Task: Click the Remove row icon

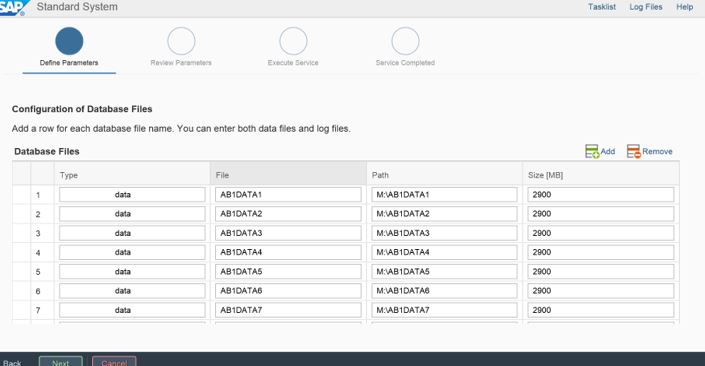Action: [634, 151]
